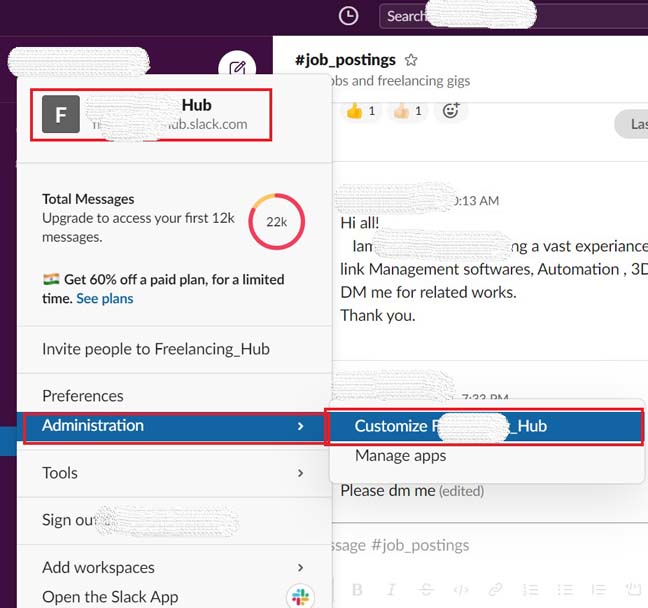Click the message input for #job_postings
The image size is (648, 608).
(x=489, y=545)
